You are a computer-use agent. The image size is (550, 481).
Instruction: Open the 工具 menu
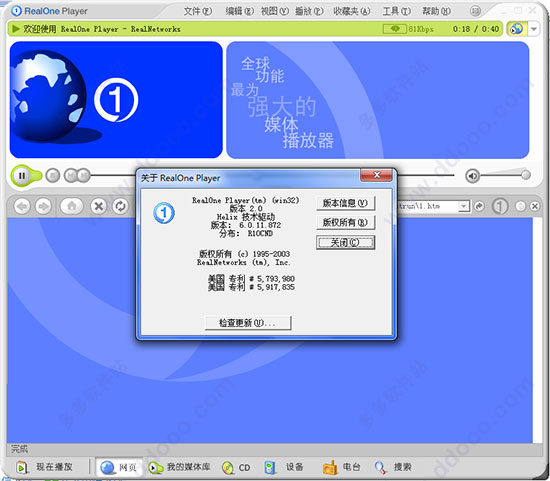click(396, 11)
